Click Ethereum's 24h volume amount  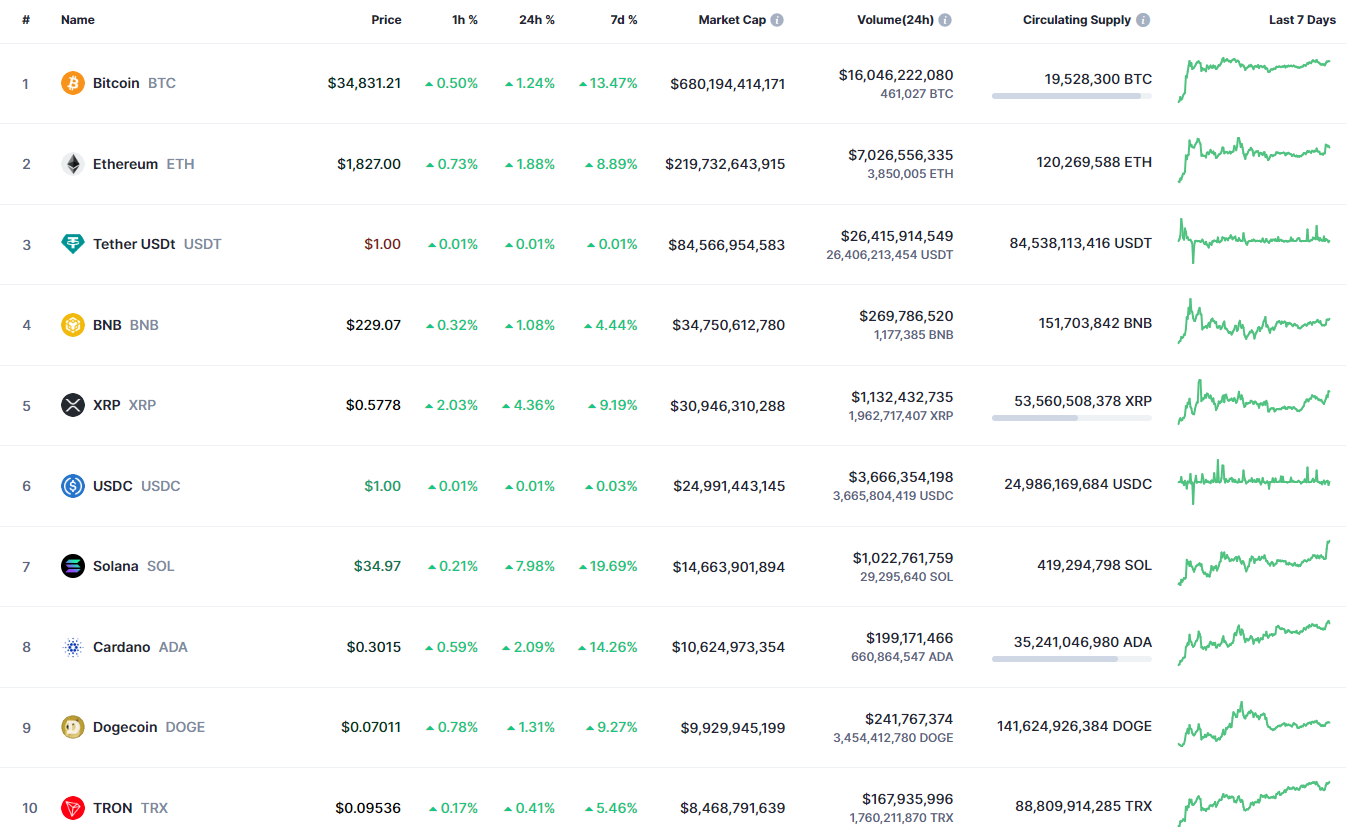[900, 155]
